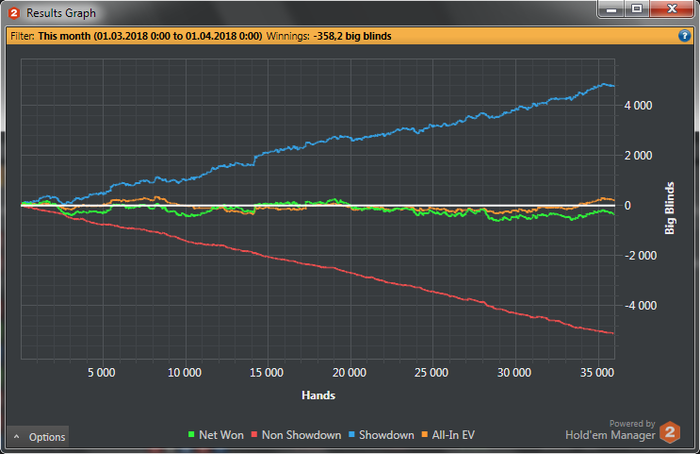The height and width of the screenshot is (454, 700).
Task: Click the Hold'em Manager 2 title bar icon
Action: pos(14,13)
